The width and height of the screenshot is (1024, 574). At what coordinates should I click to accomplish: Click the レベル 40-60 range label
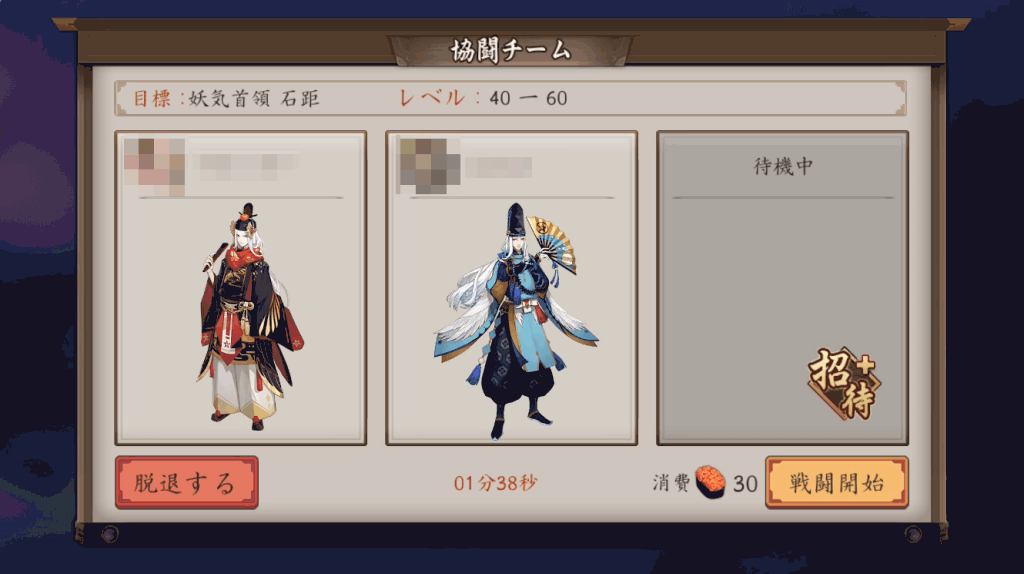click(483, 98)
